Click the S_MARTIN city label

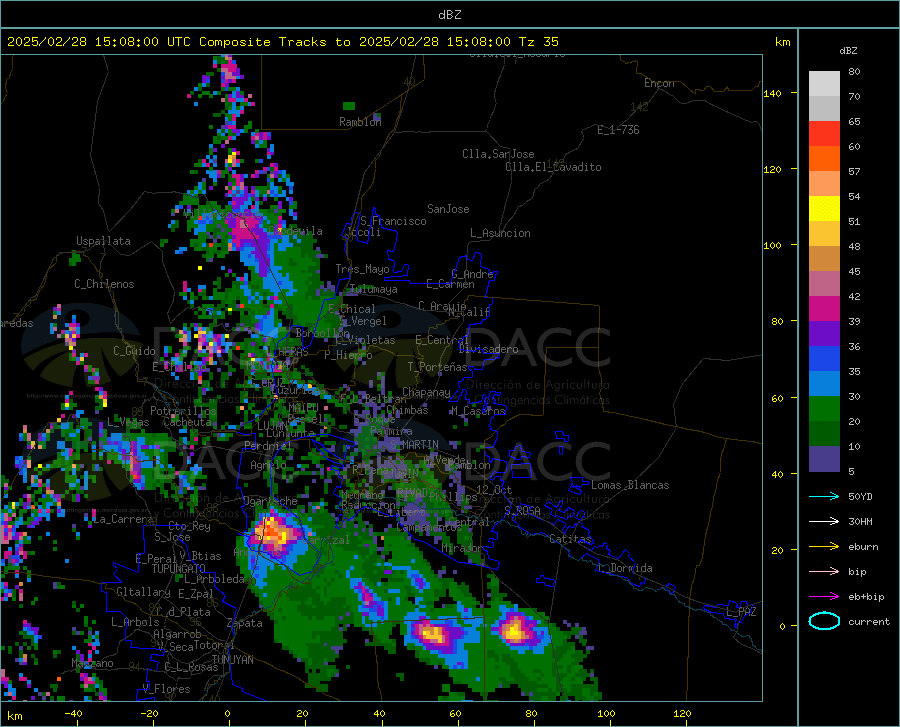(414, 445)
